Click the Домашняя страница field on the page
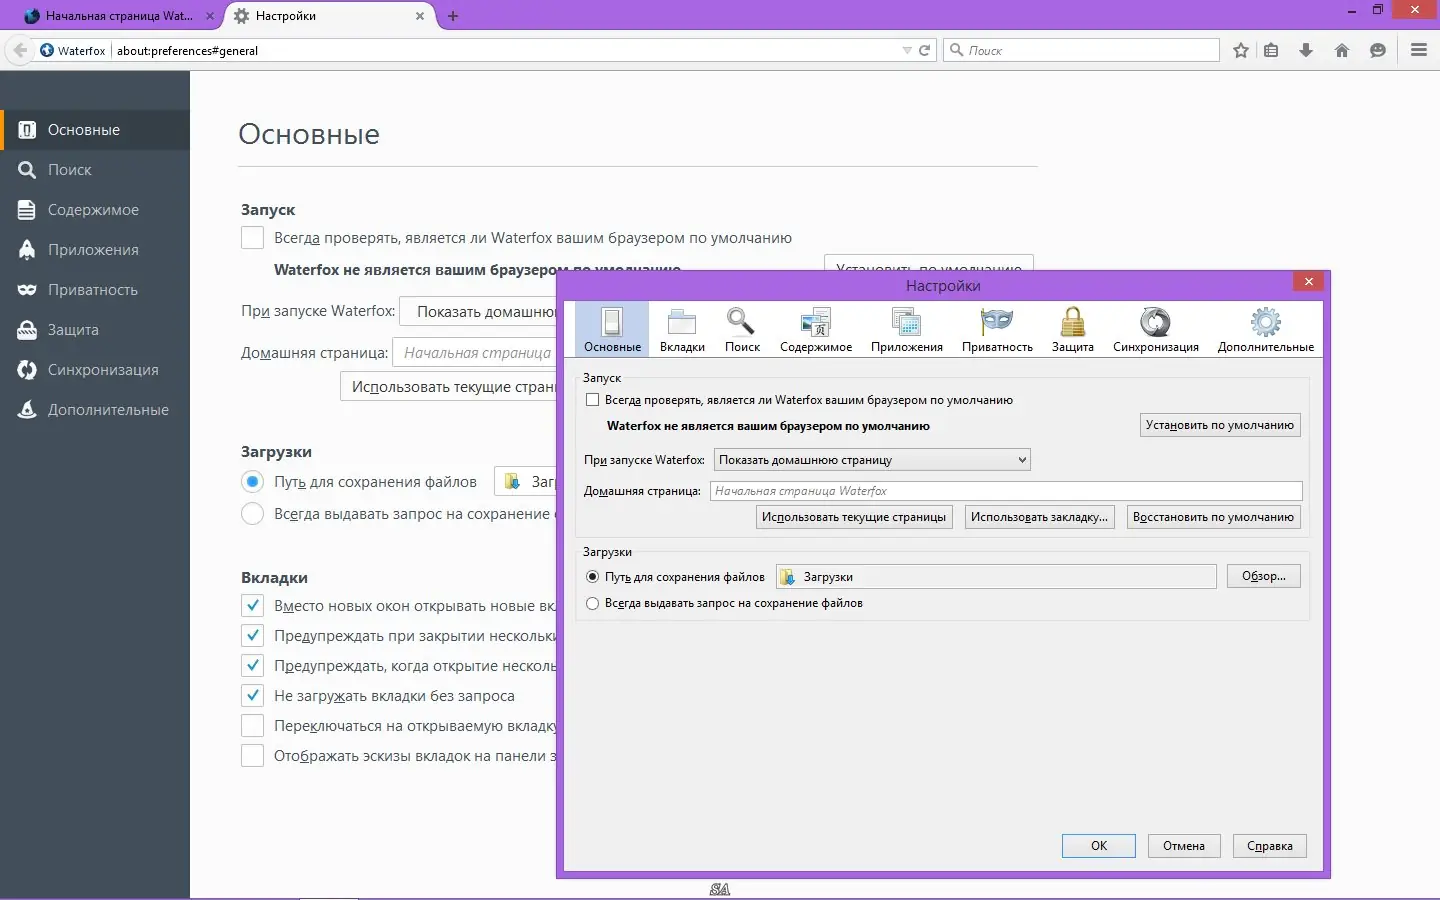 tap(474, 353)
